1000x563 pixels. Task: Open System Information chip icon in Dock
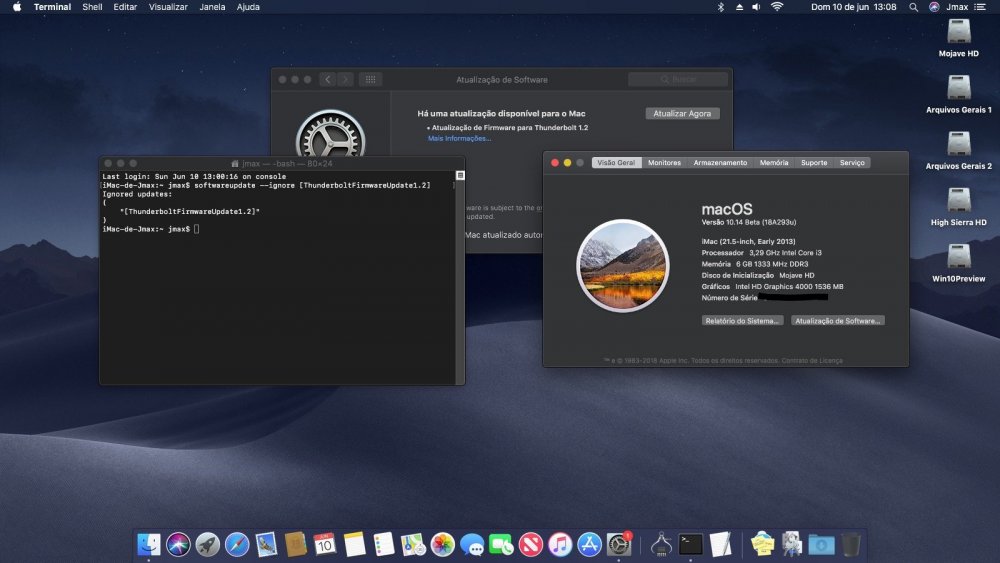(661, 545)
